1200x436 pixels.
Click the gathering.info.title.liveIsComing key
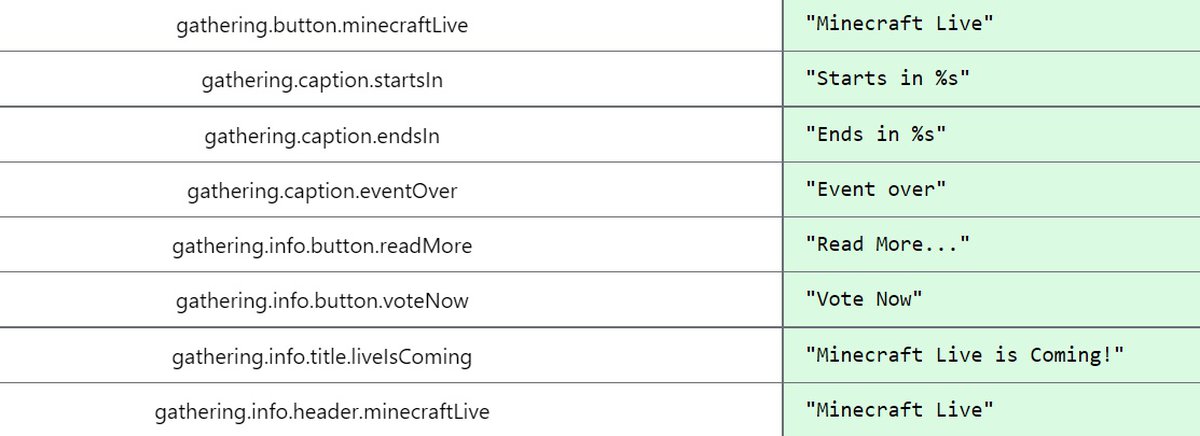coord(322,356)
